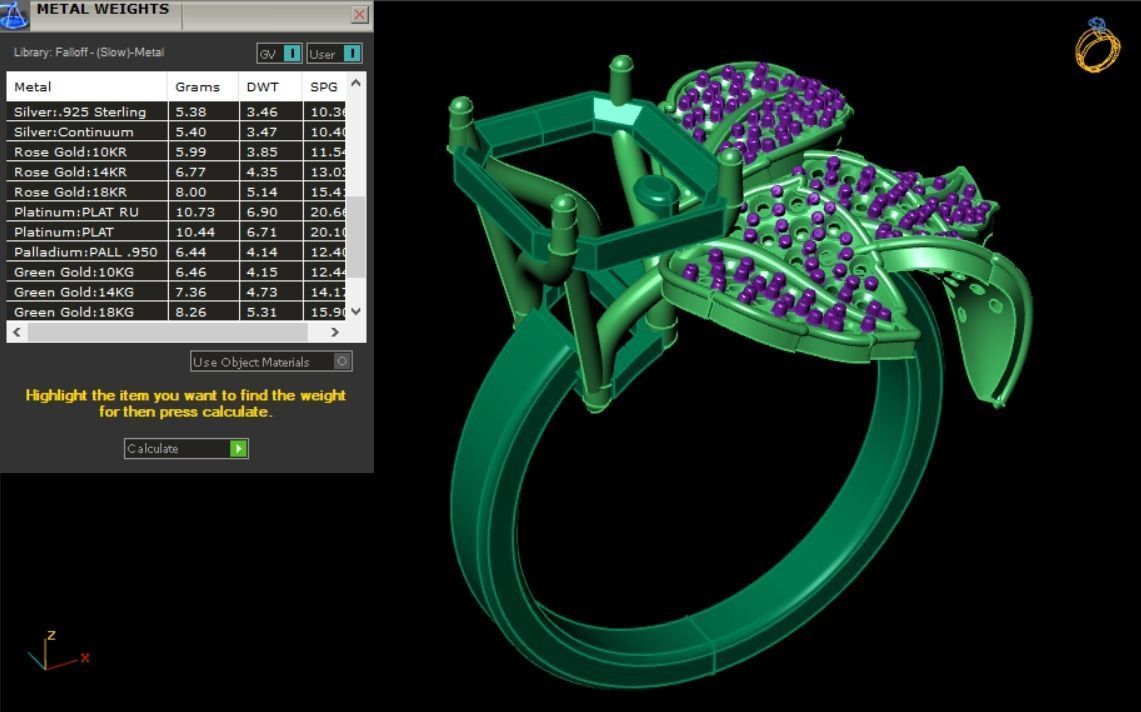Click the table scroll down arrow

356,312
